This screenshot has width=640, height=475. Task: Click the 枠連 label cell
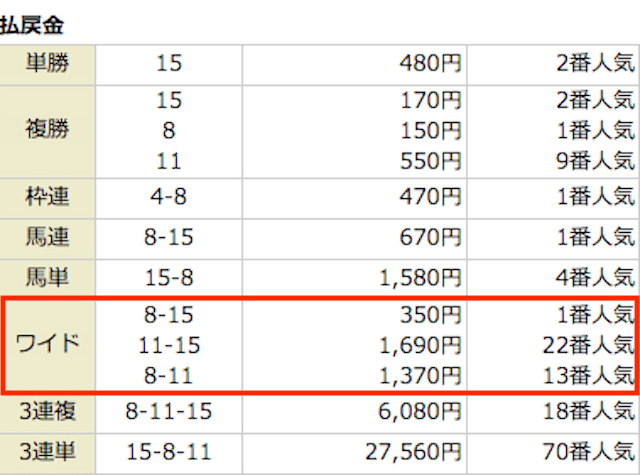click(x=47, y=198)
